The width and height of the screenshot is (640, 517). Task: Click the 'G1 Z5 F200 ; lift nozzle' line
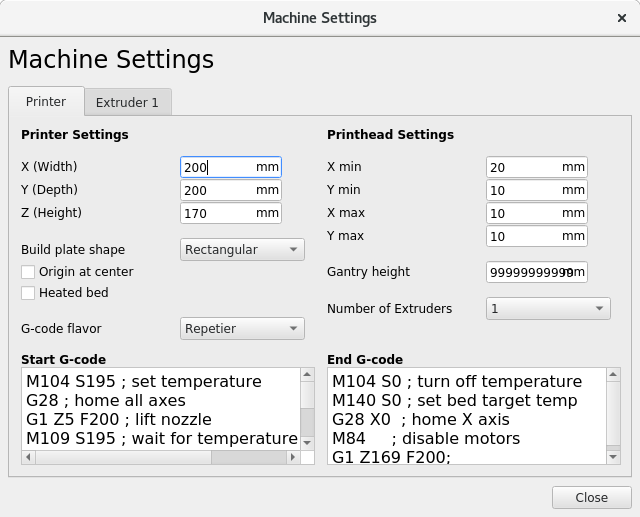click(x=119, y=419)
